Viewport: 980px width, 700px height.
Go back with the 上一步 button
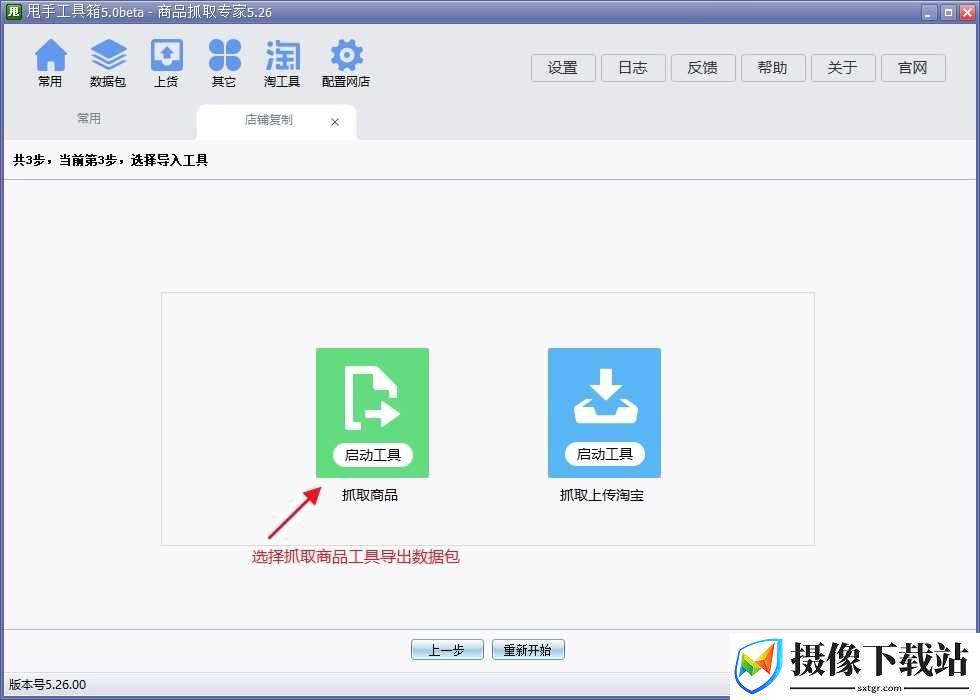[447, 650]
